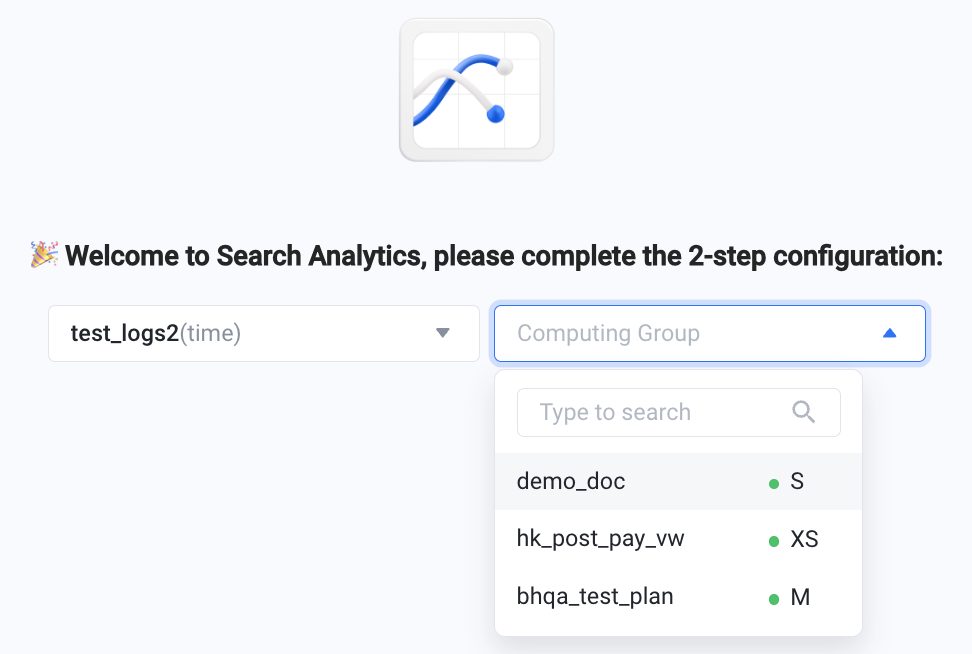Click the magnifier icon in search box

coord(803,412)
